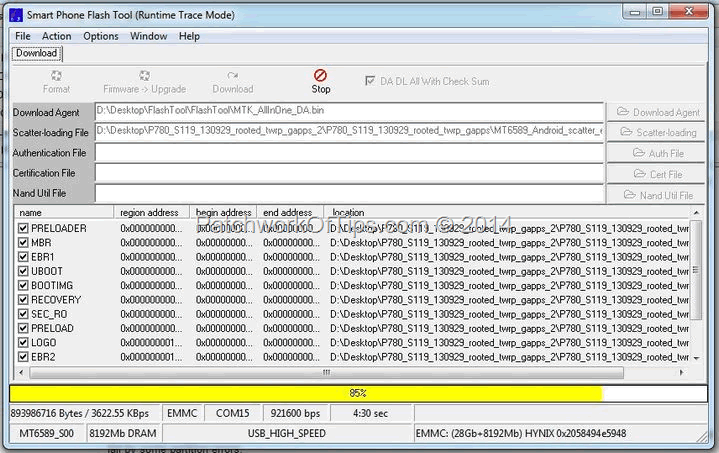Click the Smart Phone Flash Tool title icon
Image resolution: width=719 pixels, height=453 pixels.
click(x=16, y=15)
